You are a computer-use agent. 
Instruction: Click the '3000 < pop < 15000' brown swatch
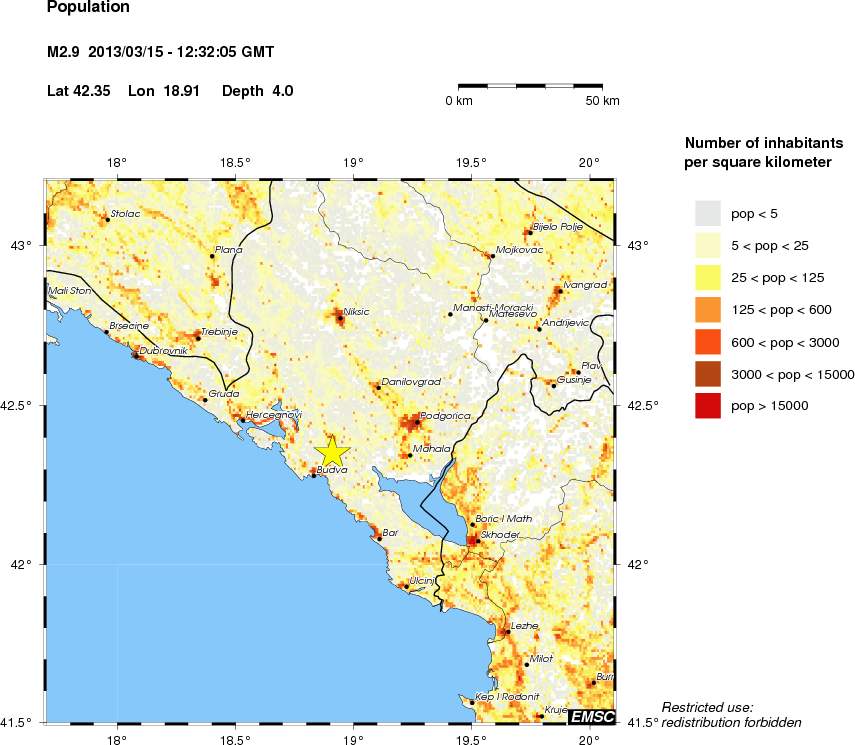[708, 373]
